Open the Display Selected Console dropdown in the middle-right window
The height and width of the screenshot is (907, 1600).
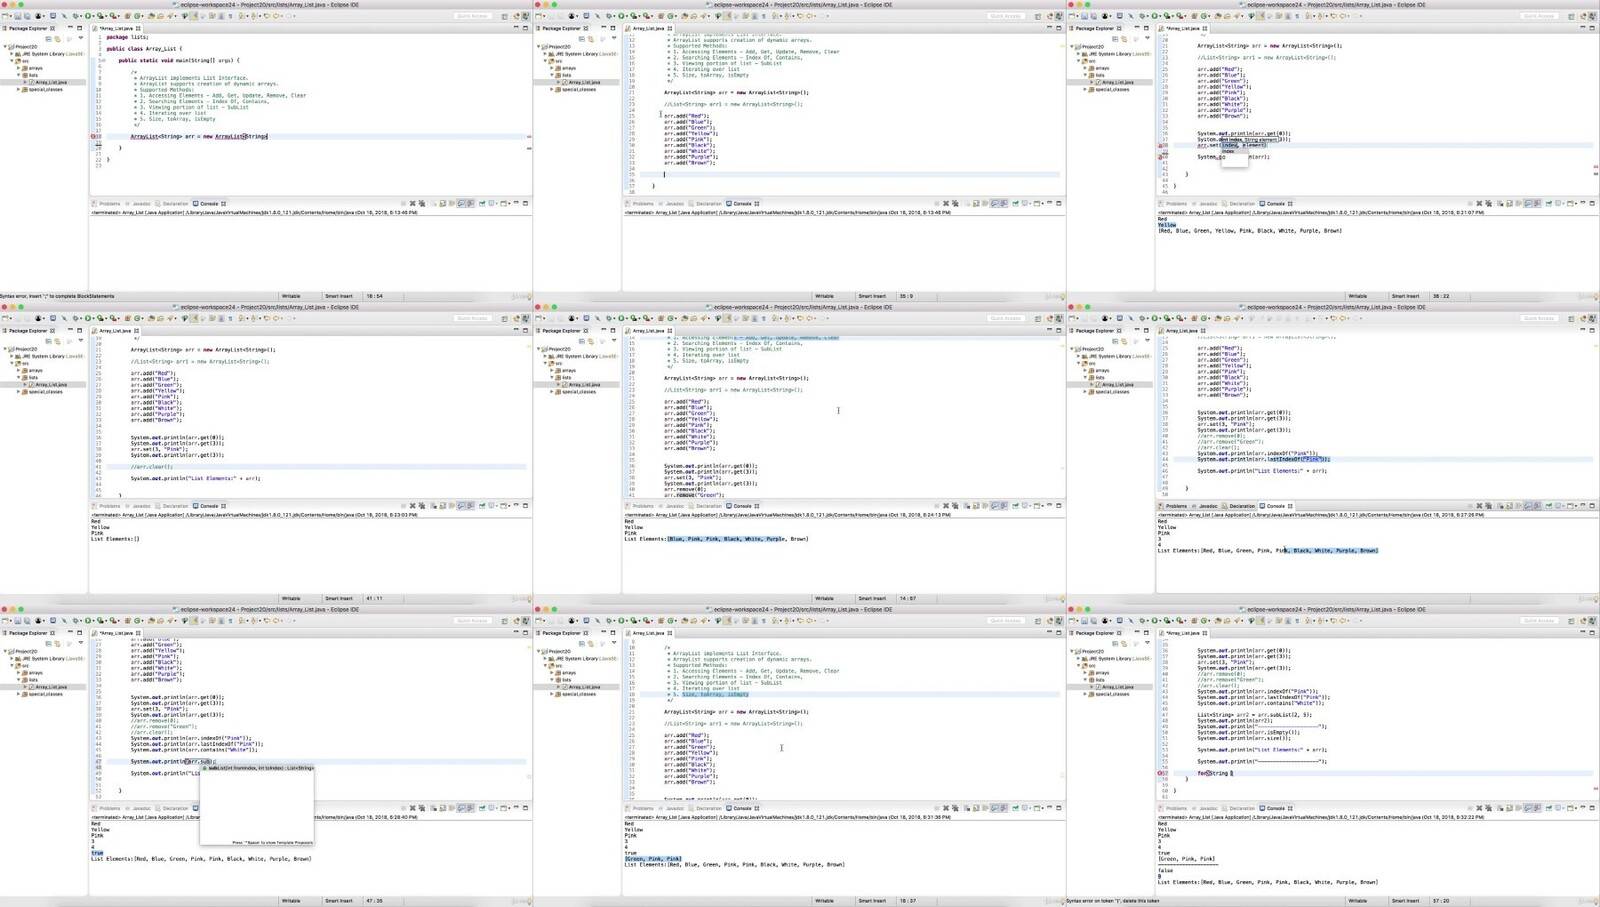point(1564,505)
